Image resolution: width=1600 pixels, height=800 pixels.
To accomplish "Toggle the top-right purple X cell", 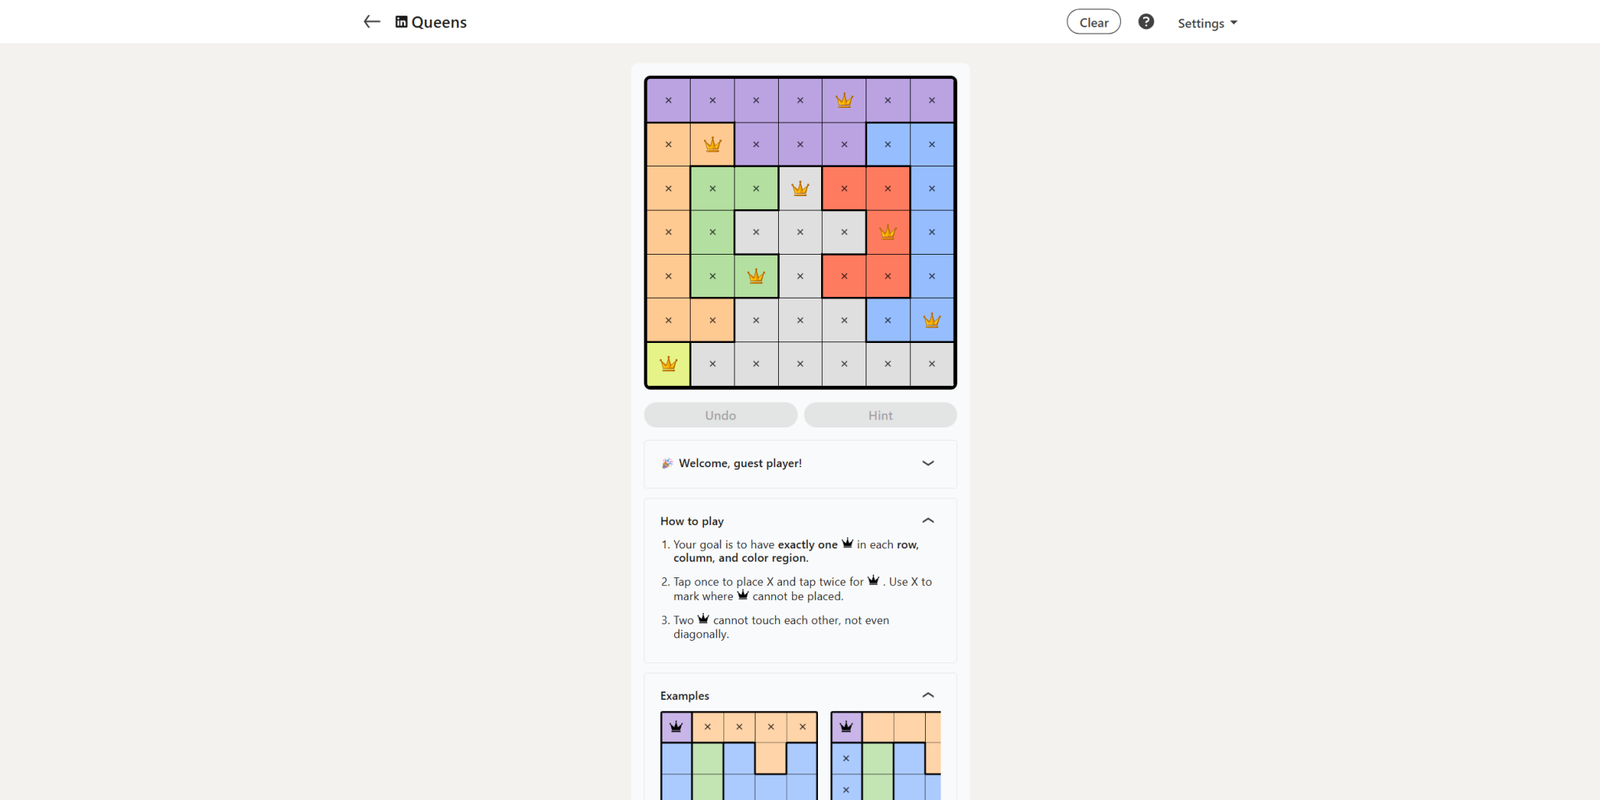I will [932, 100].
